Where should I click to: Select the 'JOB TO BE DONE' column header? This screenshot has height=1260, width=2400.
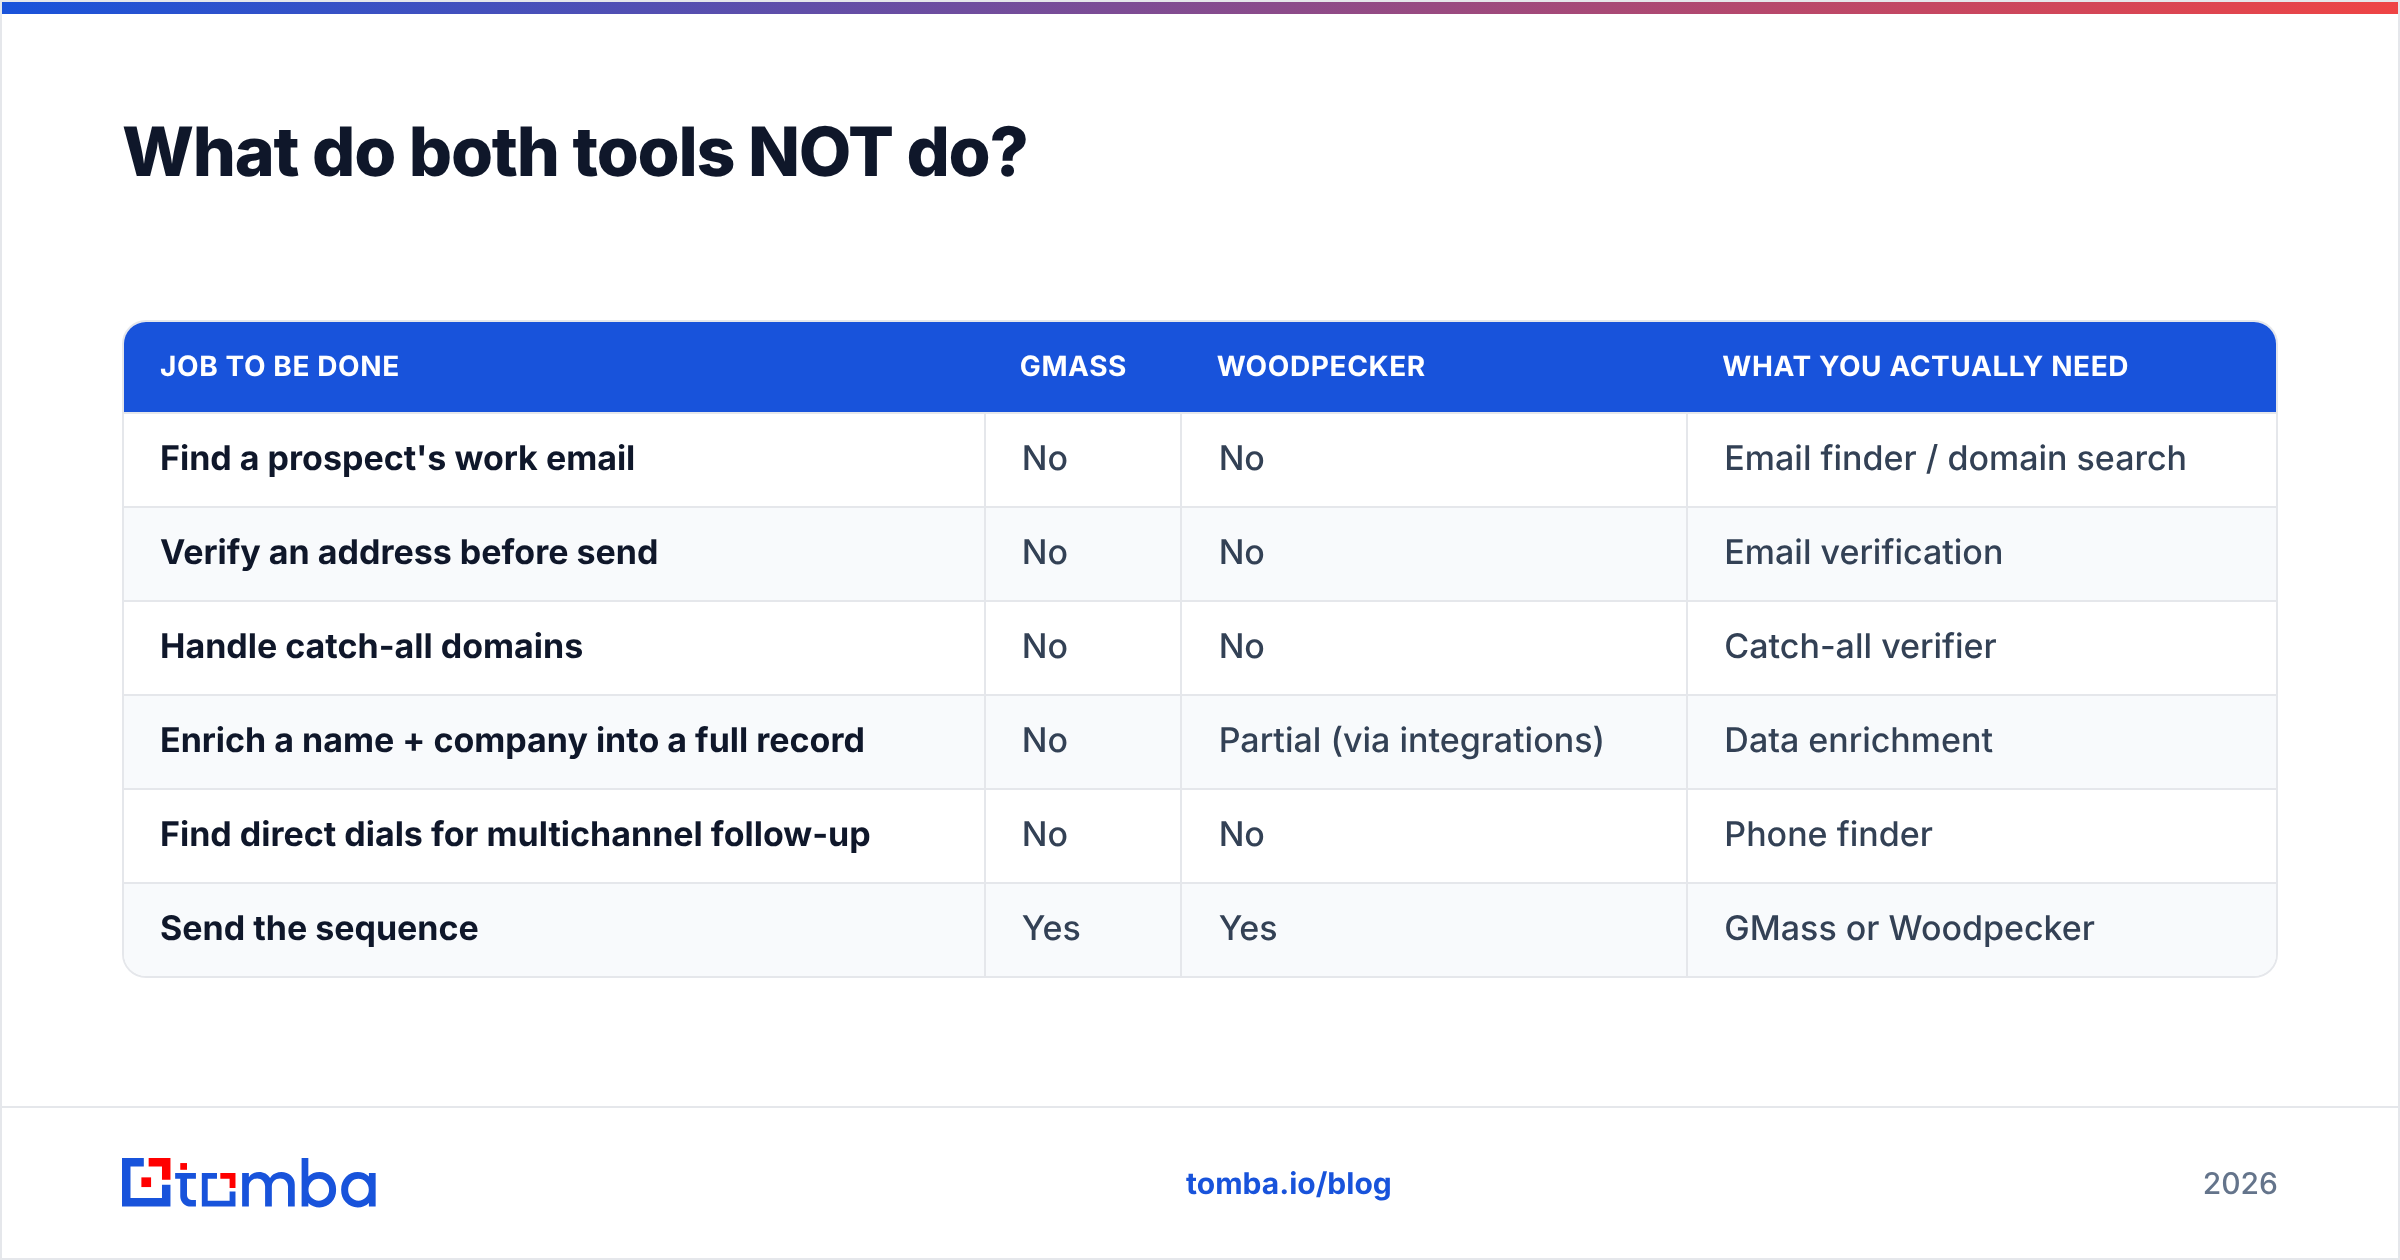point(279,366)
